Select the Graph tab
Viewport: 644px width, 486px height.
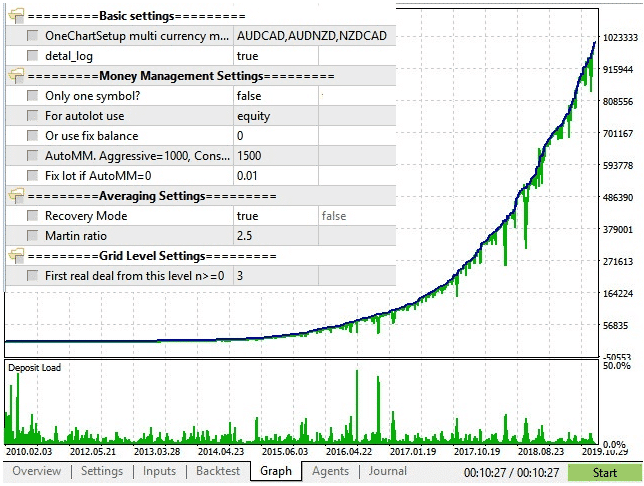tap(276, 471)
